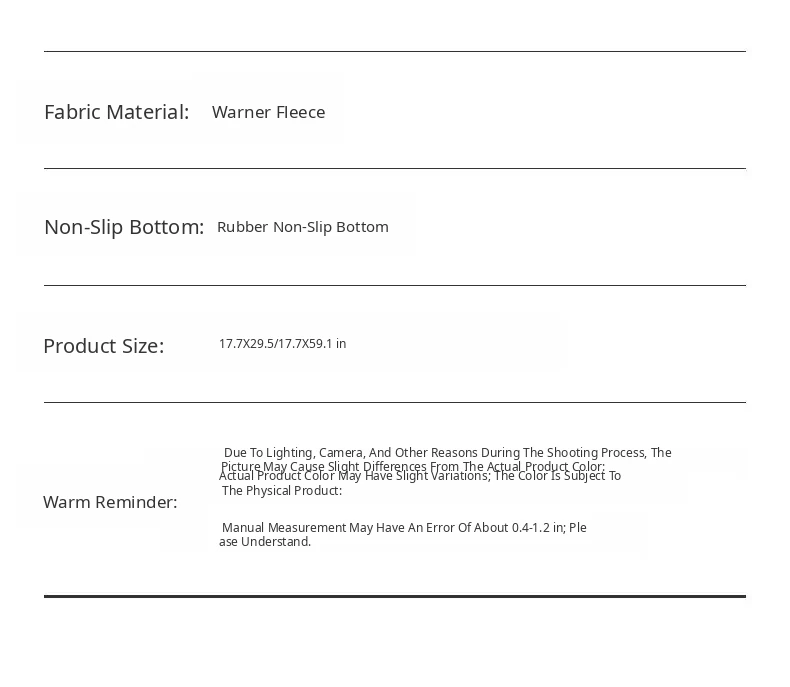Click the thick bottom divider line
The image size is (790, 687).
pos(395,596)
